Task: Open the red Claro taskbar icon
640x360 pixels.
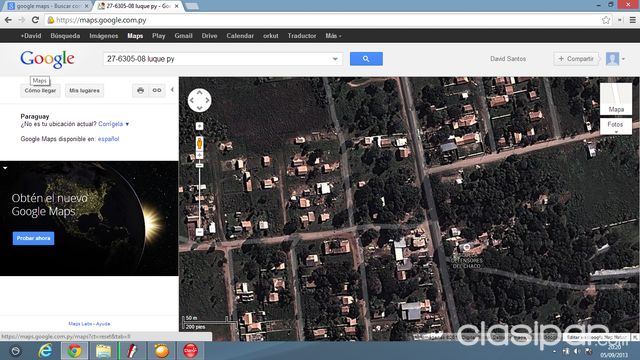Action: pos(190,351)
